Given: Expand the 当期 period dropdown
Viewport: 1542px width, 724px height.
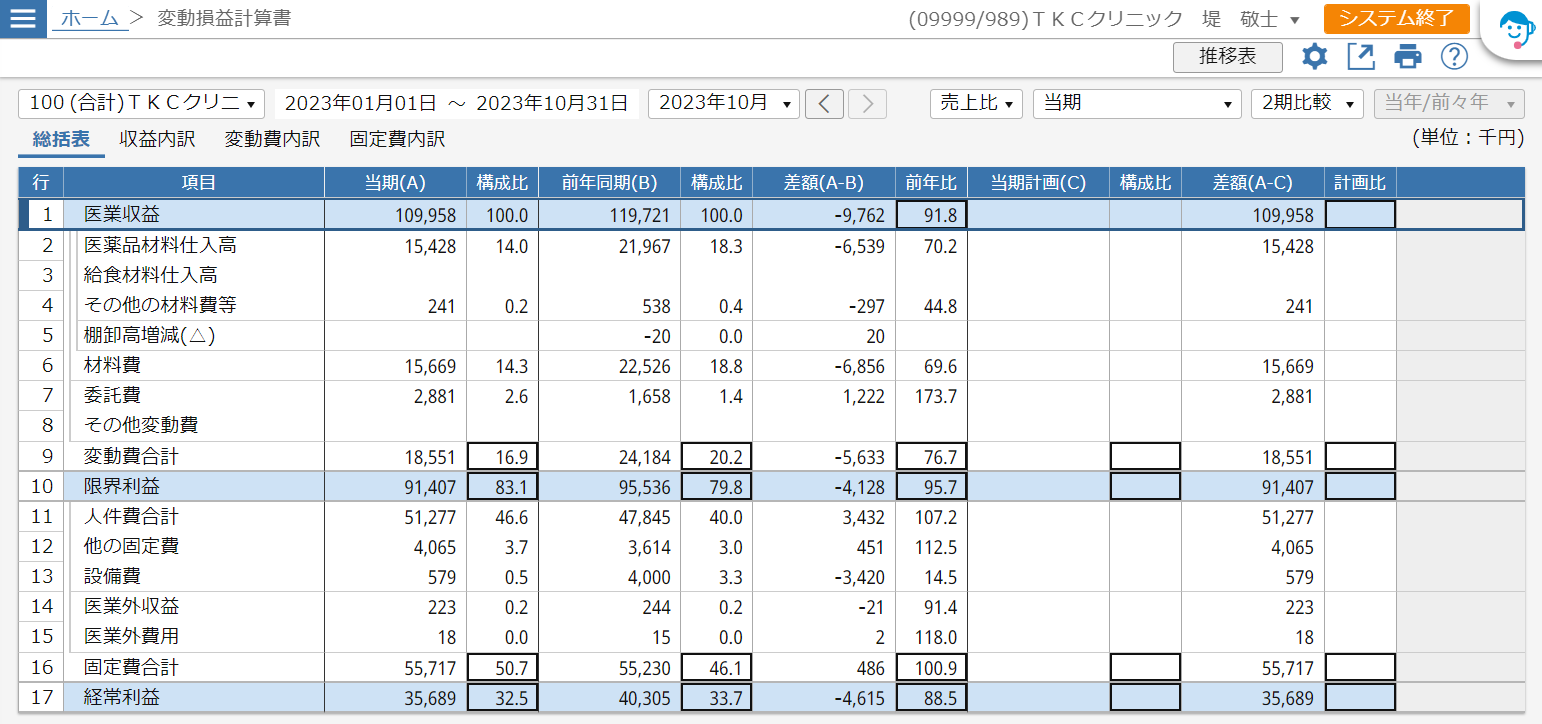Looking at the screenshot, I should tap(1138, 103).
